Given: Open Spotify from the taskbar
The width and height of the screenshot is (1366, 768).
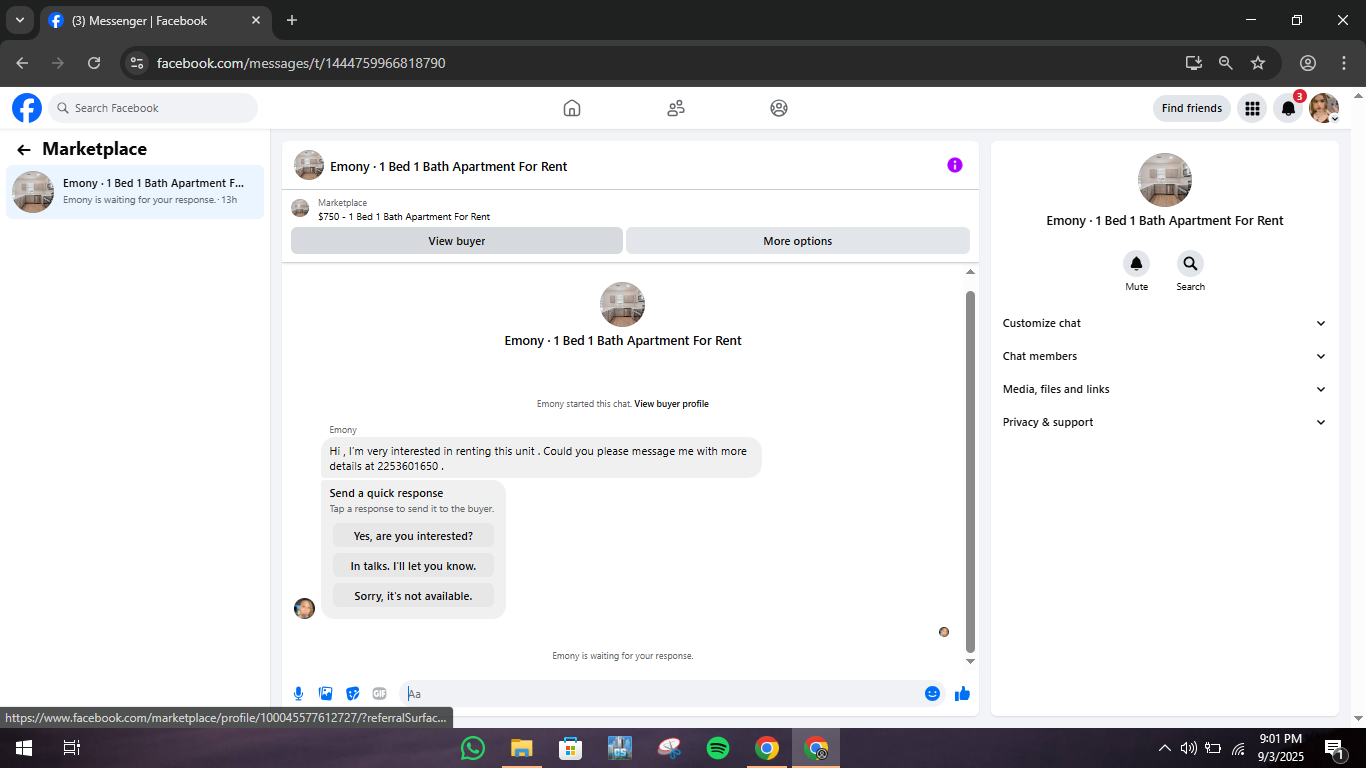Looking at the screenshot, I should tap(718, 748).
